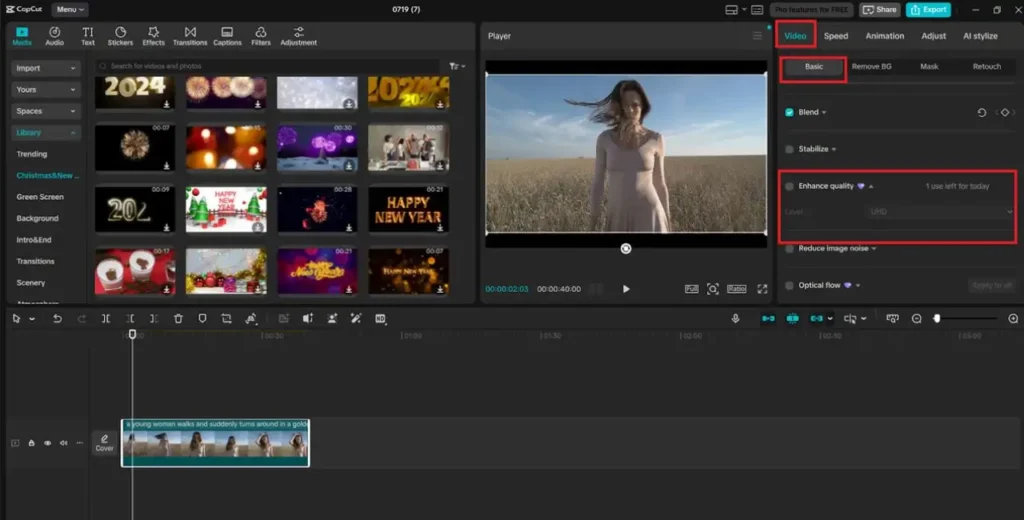Open the media filter sort dropdown
This screenshot has width=1024, height=520.
pyautogui.click(x=457, y=66)
